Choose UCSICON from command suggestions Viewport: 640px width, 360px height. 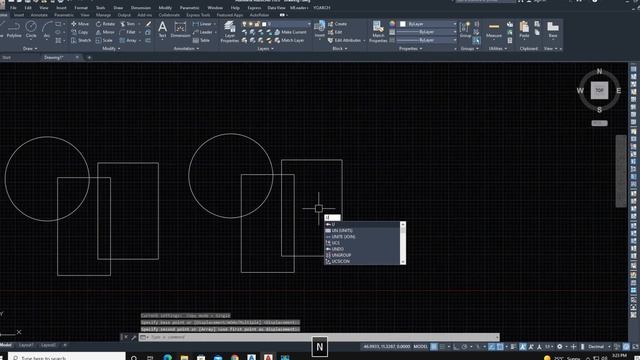[362, 261]
